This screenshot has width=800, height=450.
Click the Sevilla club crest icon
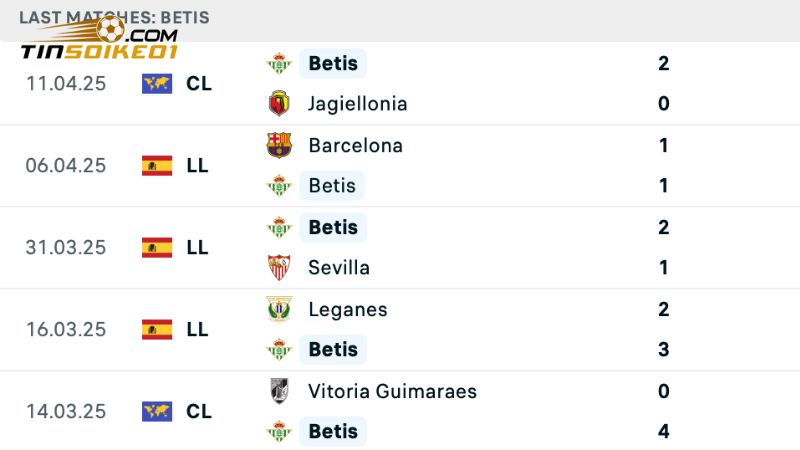(279, 267)
